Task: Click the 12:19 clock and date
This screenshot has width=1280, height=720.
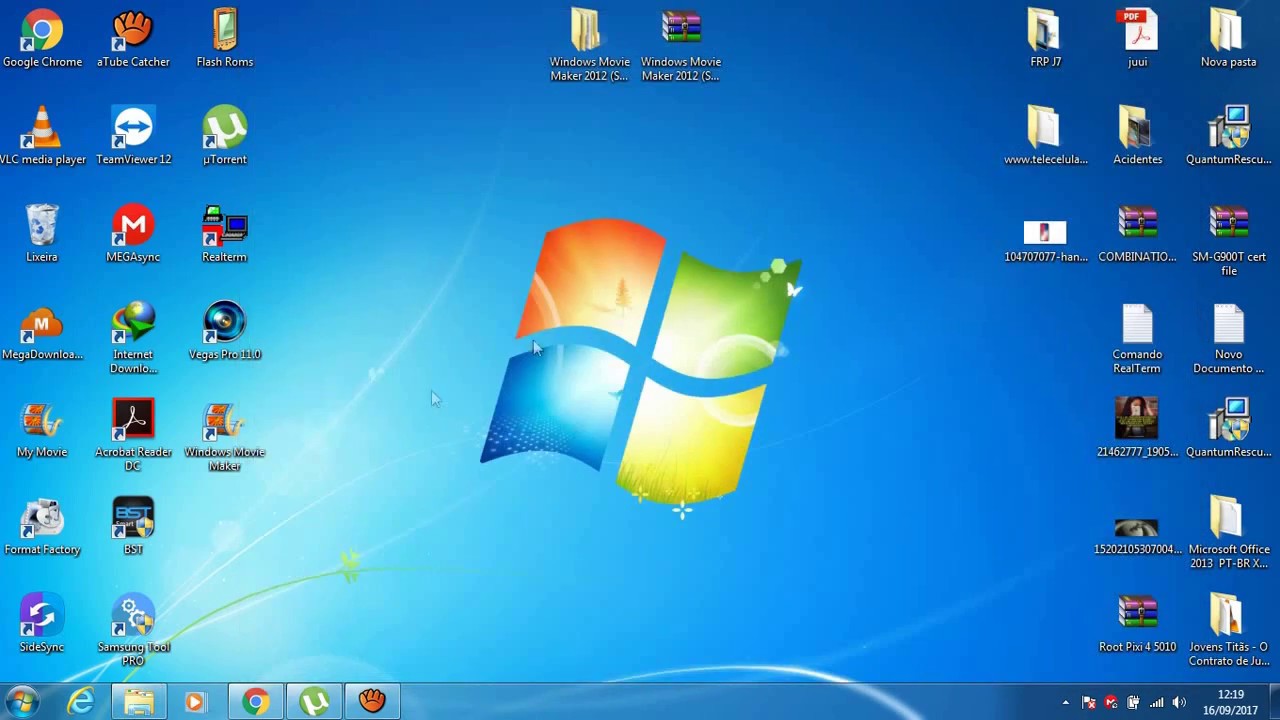Action: tap(1231, 702)
